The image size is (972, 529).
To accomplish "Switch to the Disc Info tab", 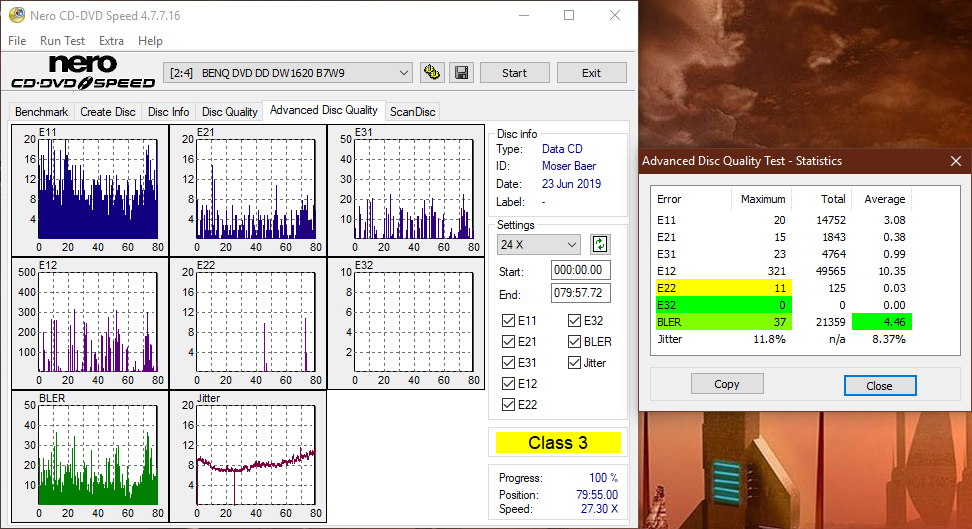I will point(169,112).
